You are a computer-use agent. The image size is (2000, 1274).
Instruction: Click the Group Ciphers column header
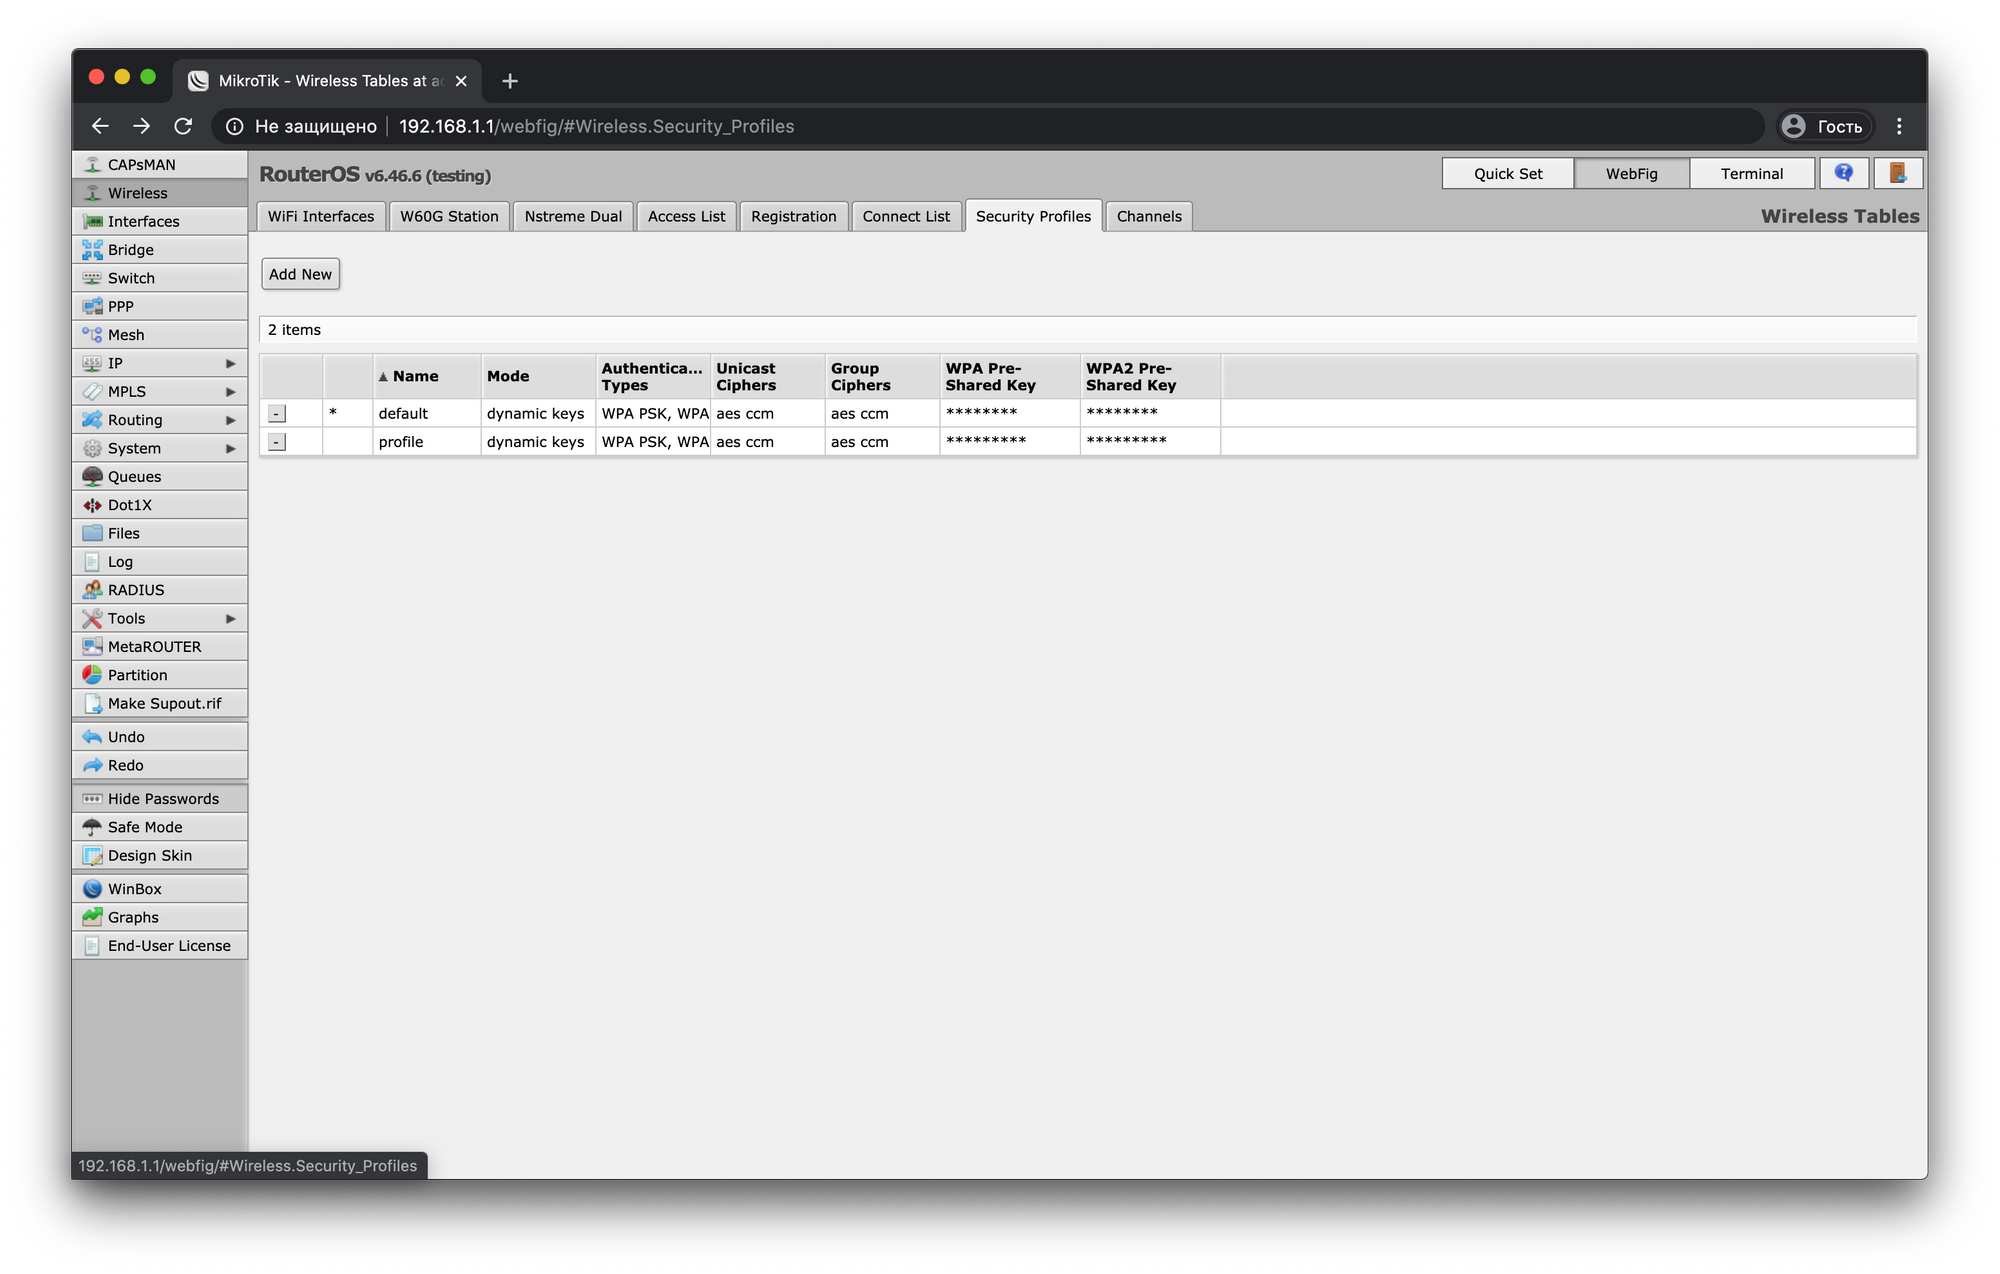[882, 377]
